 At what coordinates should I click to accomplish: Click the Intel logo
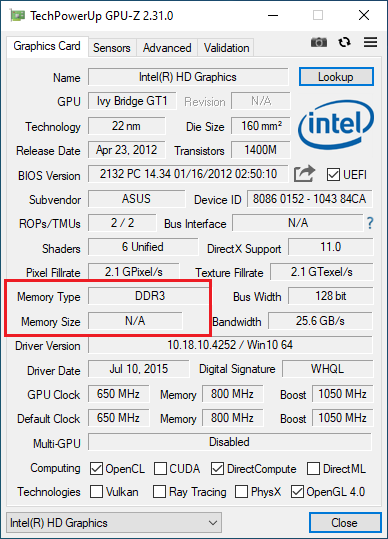point(336,125)
